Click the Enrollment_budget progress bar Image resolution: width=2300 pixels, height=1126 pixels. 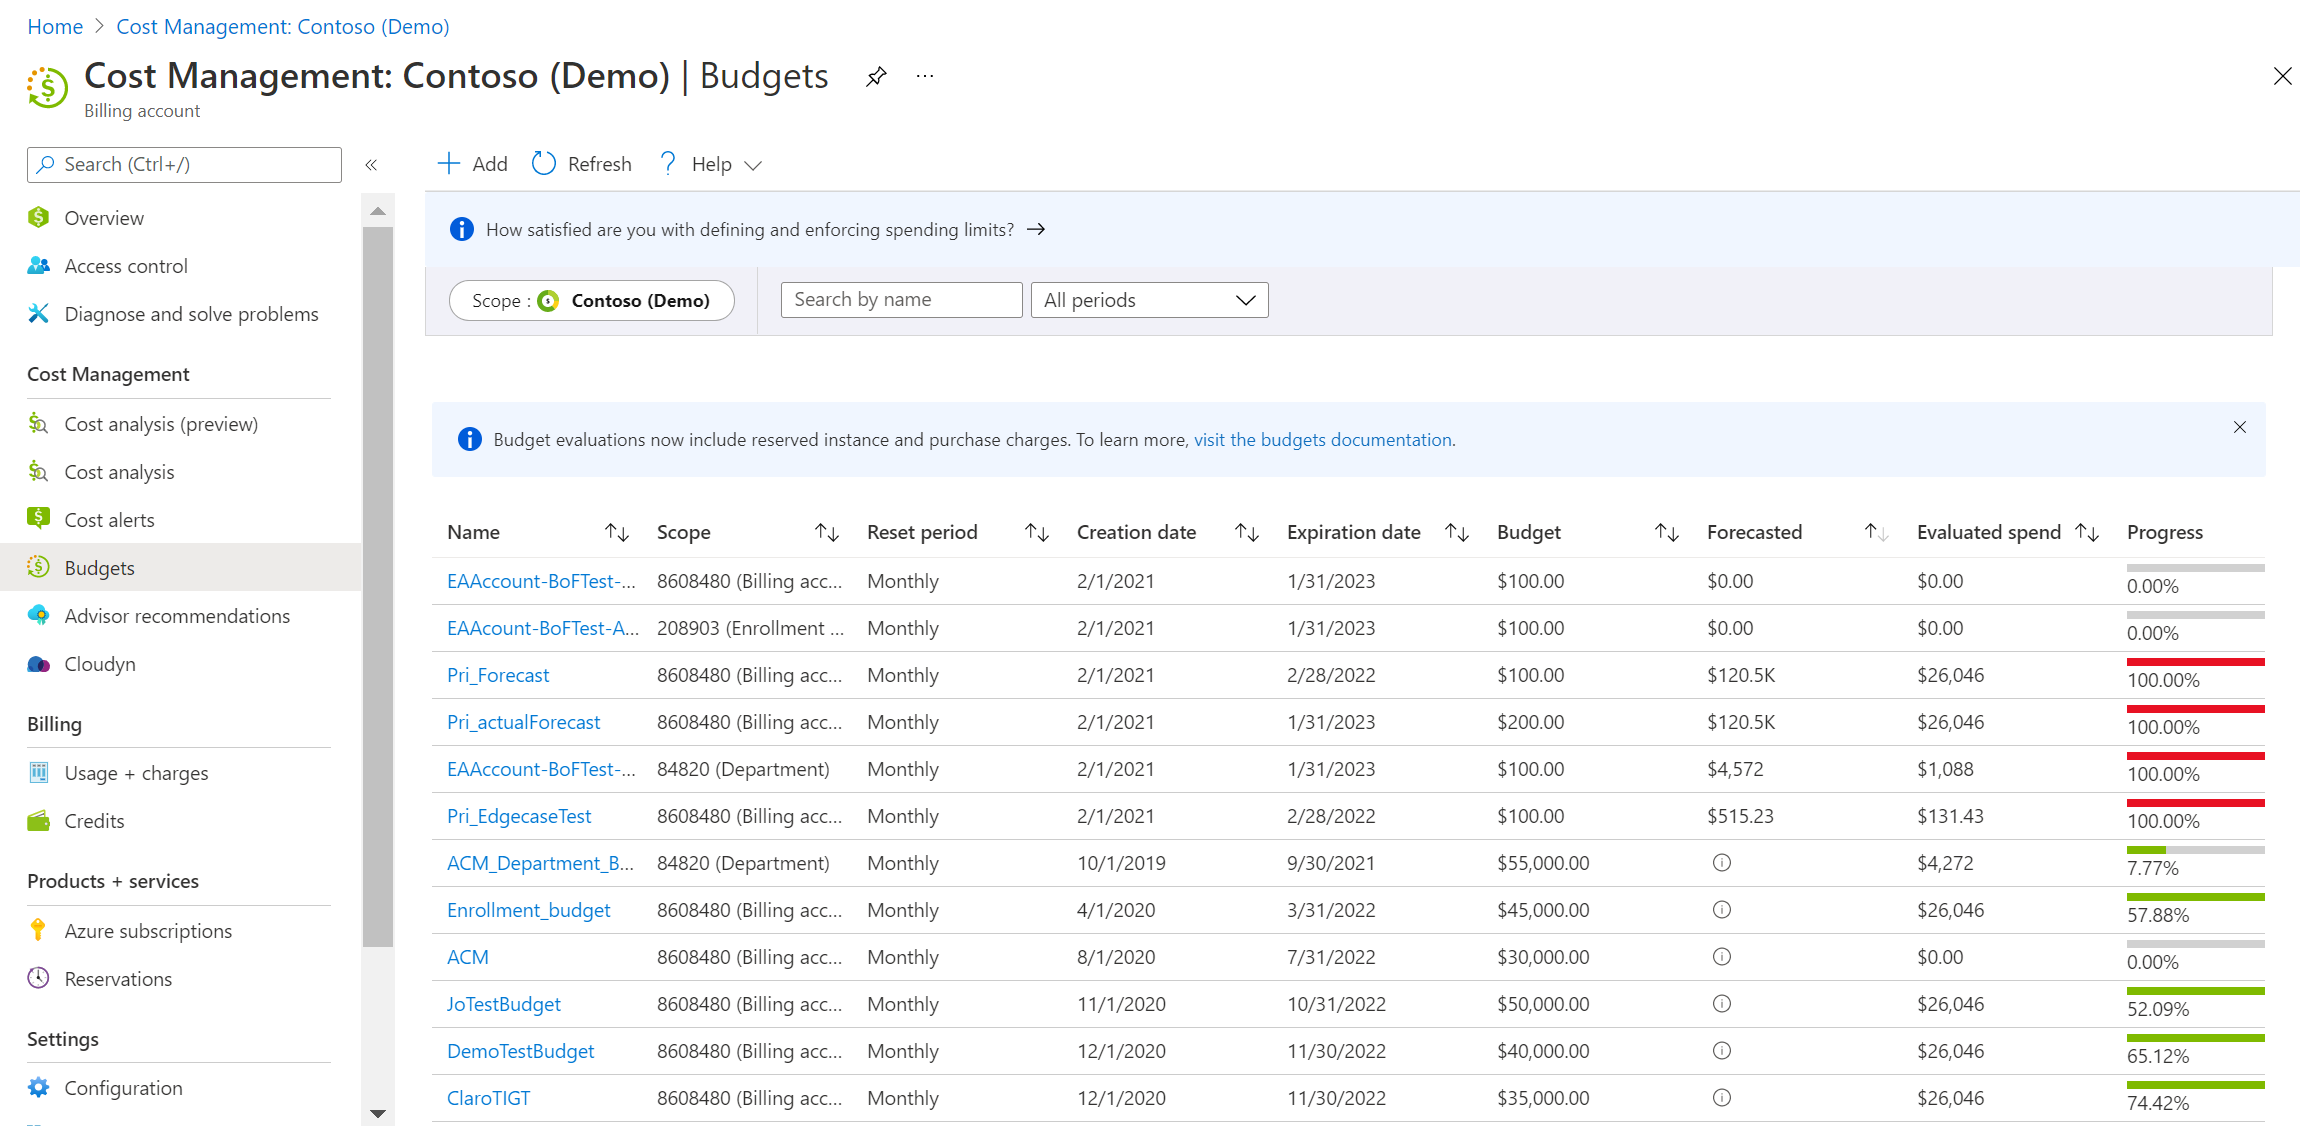2195,897
